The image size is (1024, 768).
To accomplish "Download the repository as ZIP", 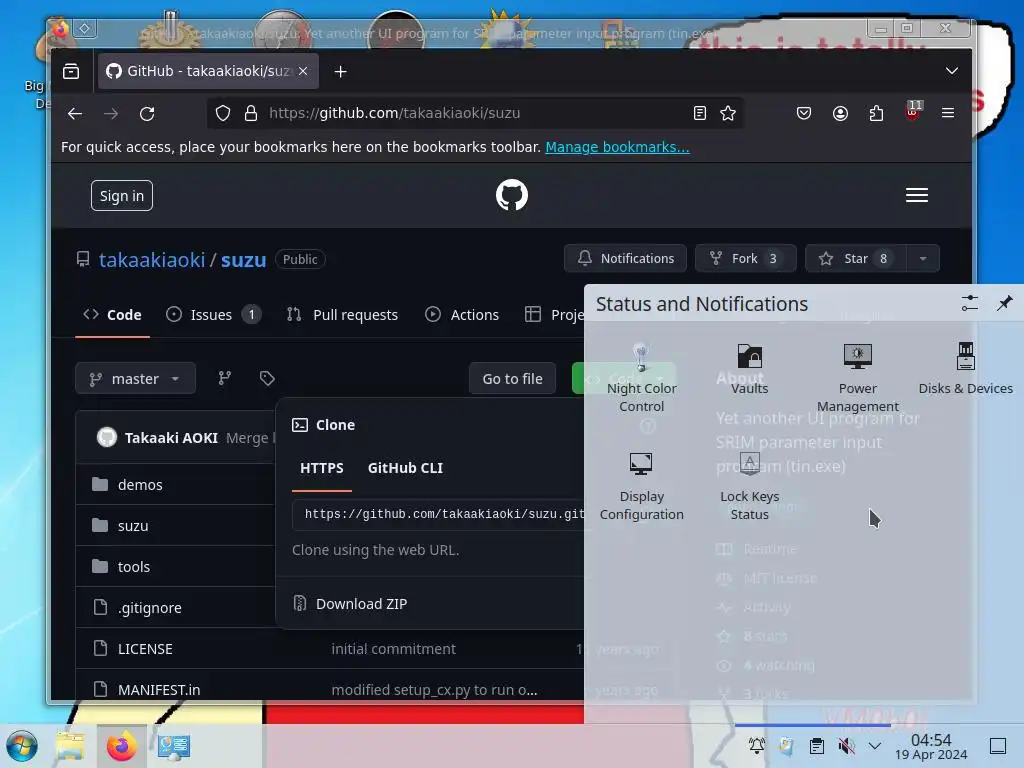I will [x=361, y=604].
